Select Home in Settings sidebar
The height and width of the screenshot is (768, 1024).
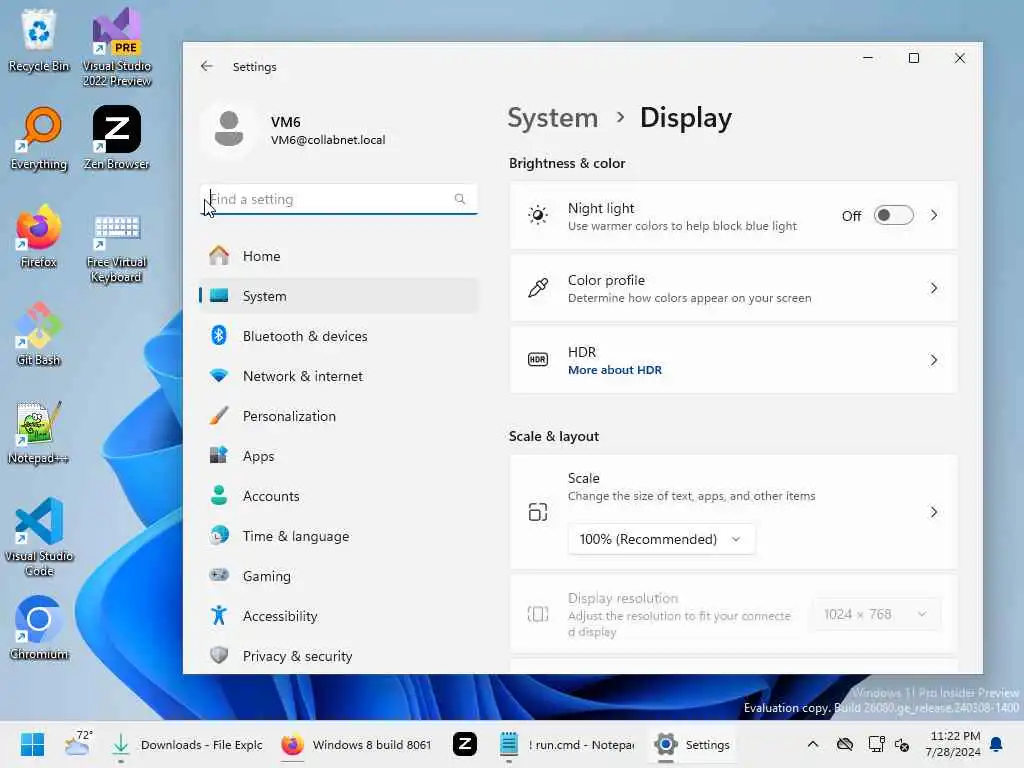(339, 256)
